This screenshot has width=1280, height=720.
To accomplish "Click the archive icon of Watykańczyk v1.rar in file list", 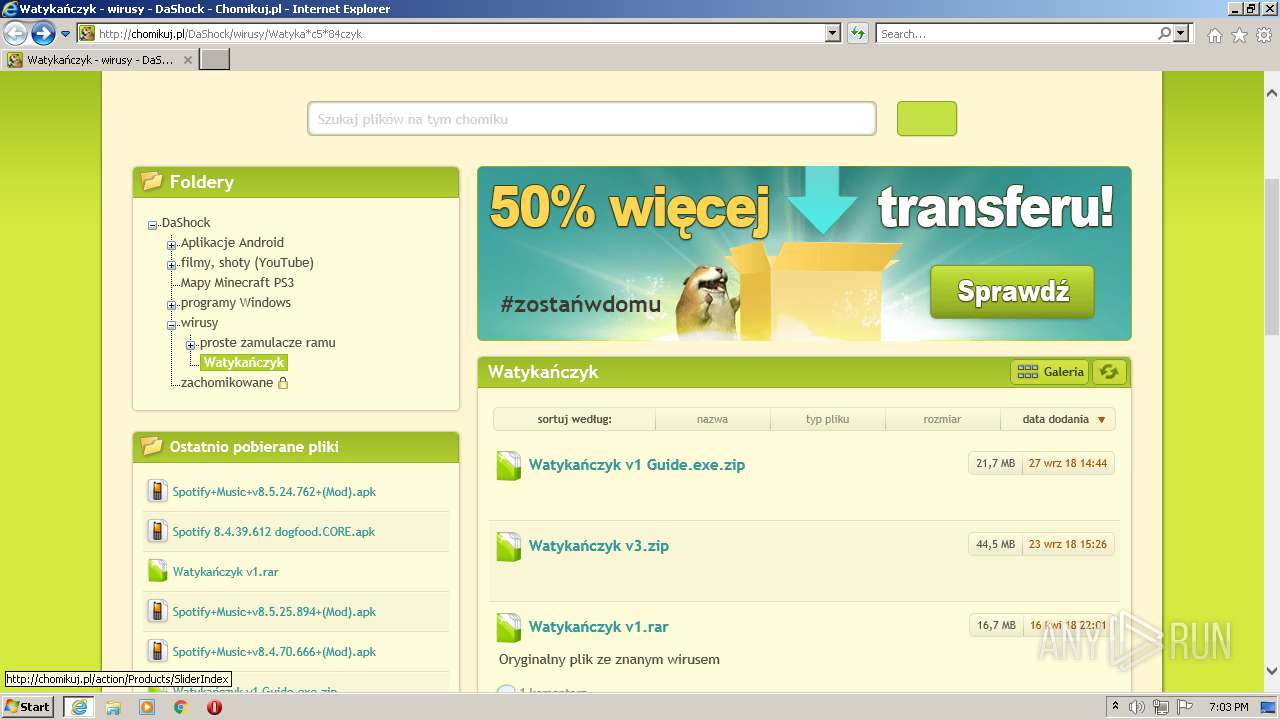I will tap(509, 627).
